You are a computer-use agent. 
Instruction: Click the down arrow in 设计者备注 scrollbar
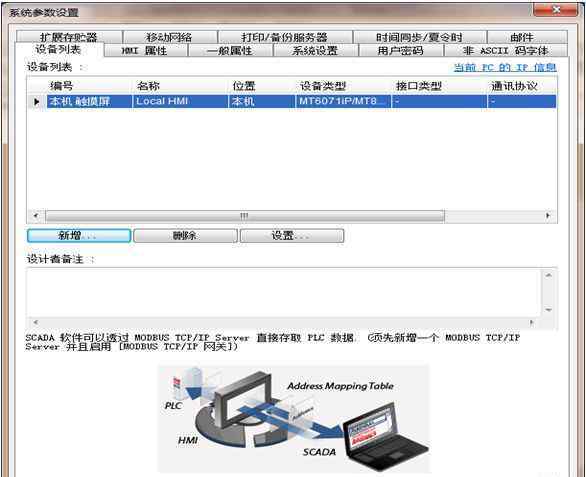548,310
